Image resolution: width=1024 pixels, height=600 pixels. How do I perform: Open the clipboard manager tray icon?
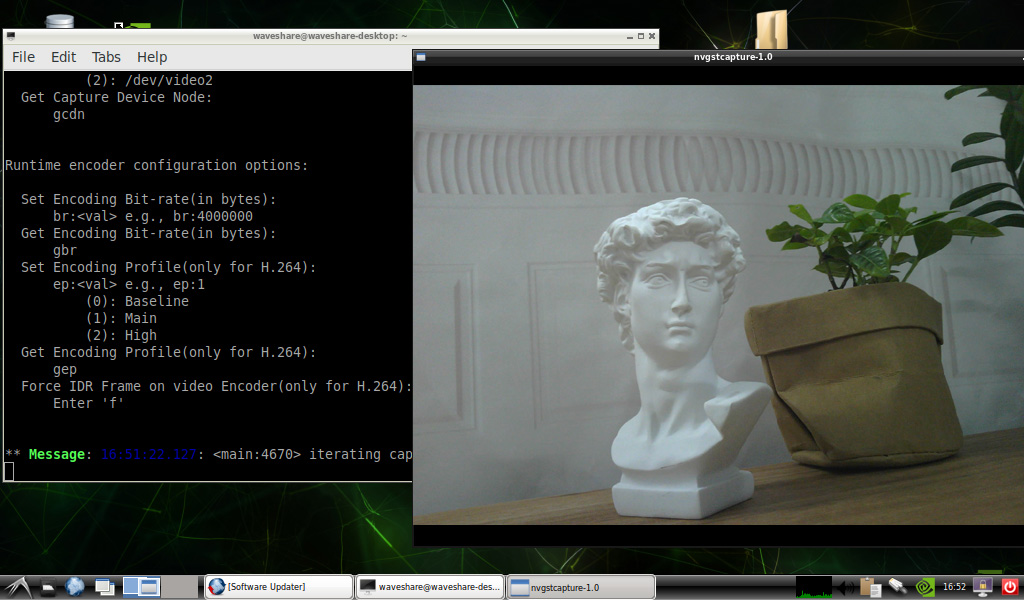click(870, 587)
